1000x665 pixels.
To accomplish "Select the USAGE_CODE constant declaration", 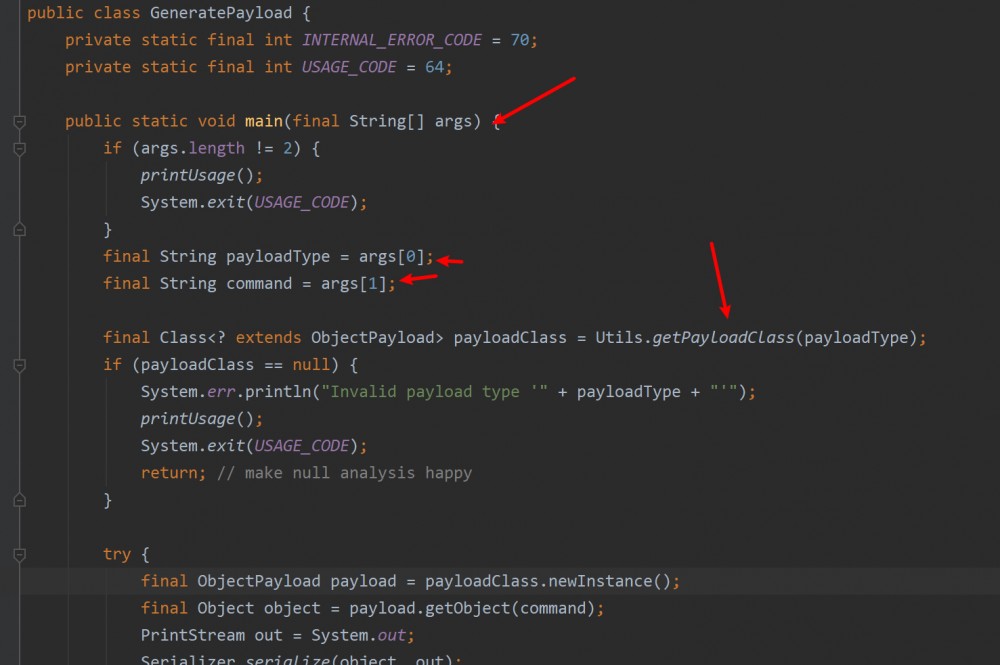I will pos(348,67).
